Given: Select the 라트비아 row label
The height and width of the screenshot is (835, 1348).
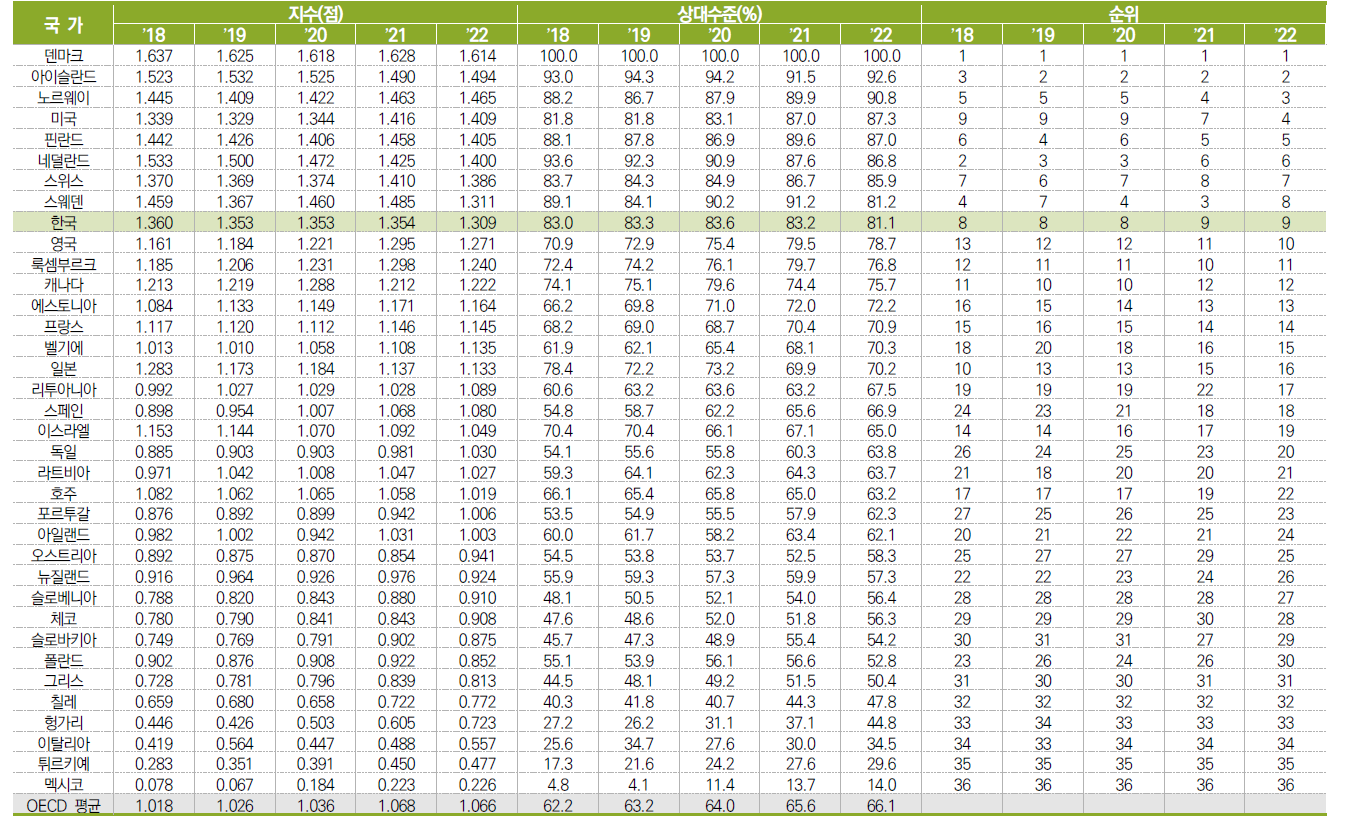Looking at the screenshot, I should [64, 472].
